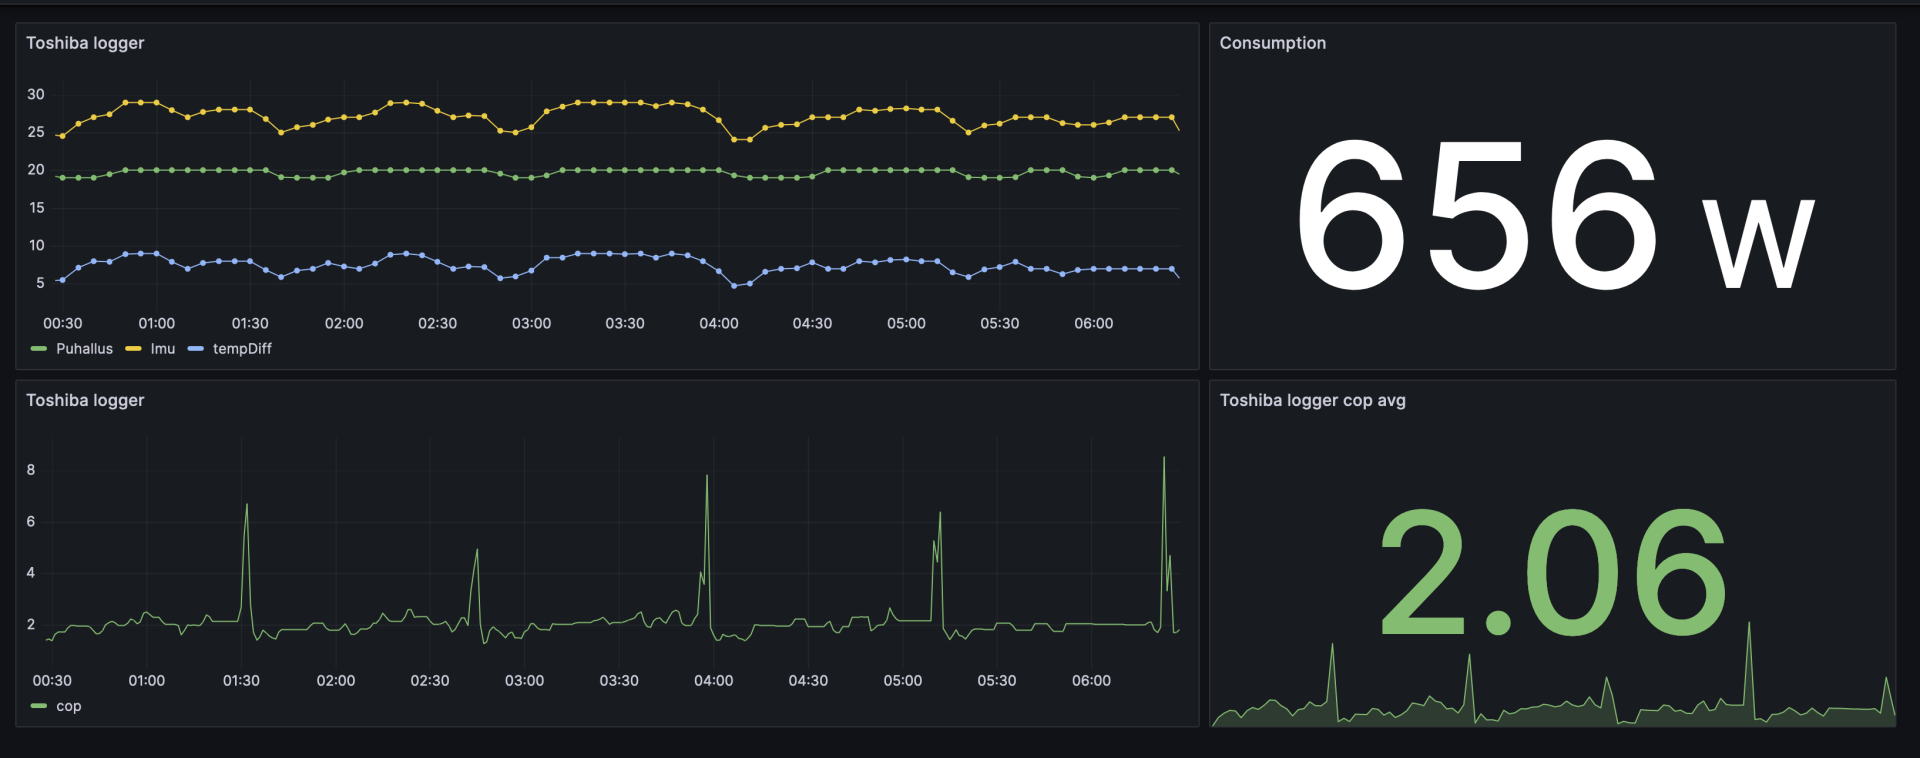Click the yellow Imu legend color swatch
The height and width of the screenshot is (758, 1920).
(133, 349)
